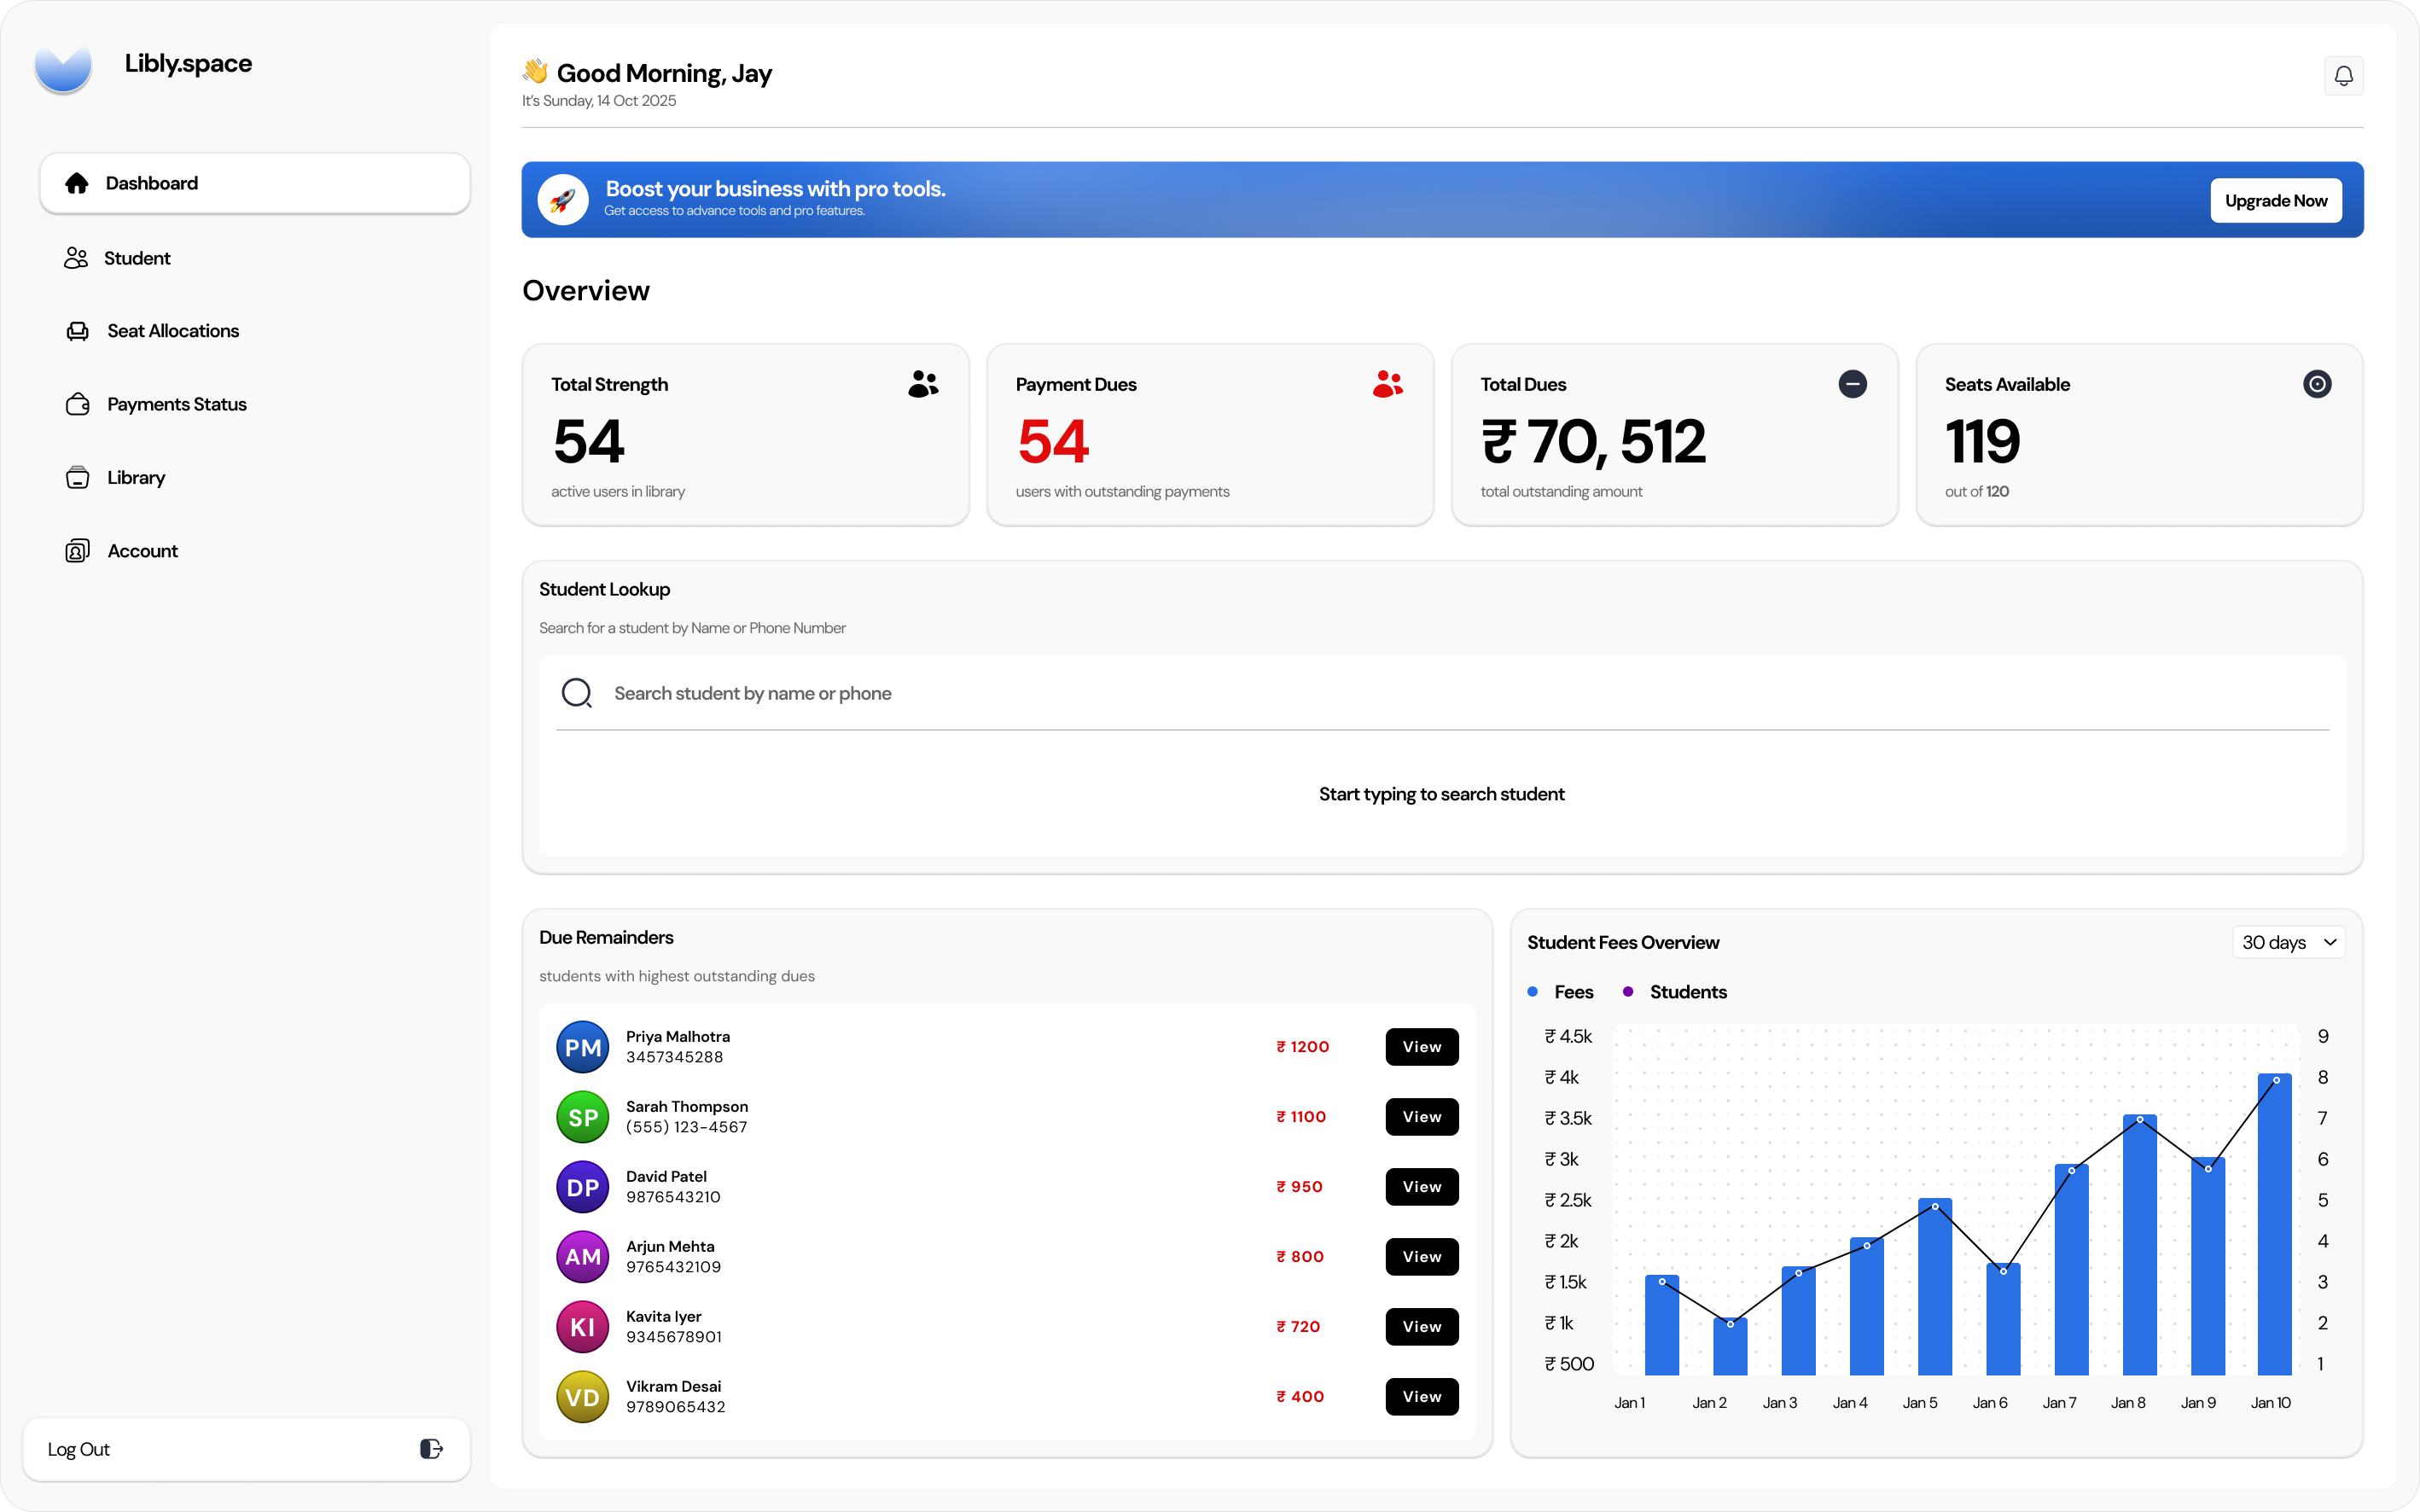Open Payments Status section

click(176, 404)
